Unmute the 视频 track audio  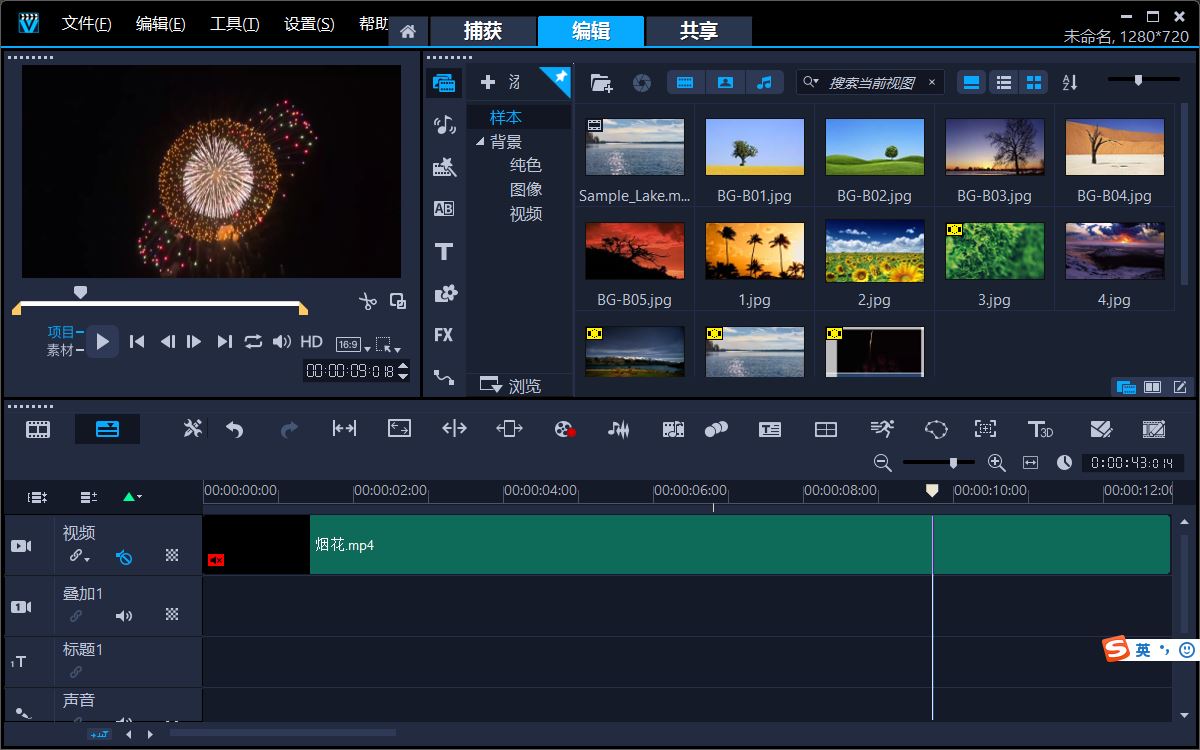coord(124,557)
